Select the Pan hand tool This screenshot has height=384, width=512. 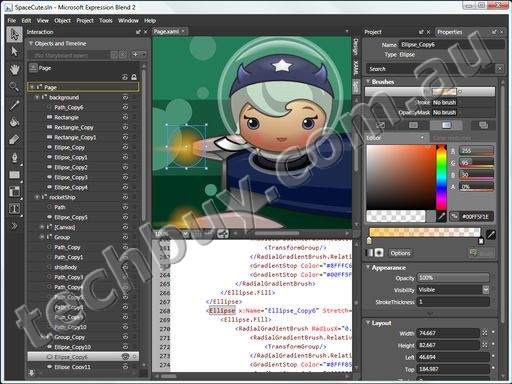click(14, 70)
